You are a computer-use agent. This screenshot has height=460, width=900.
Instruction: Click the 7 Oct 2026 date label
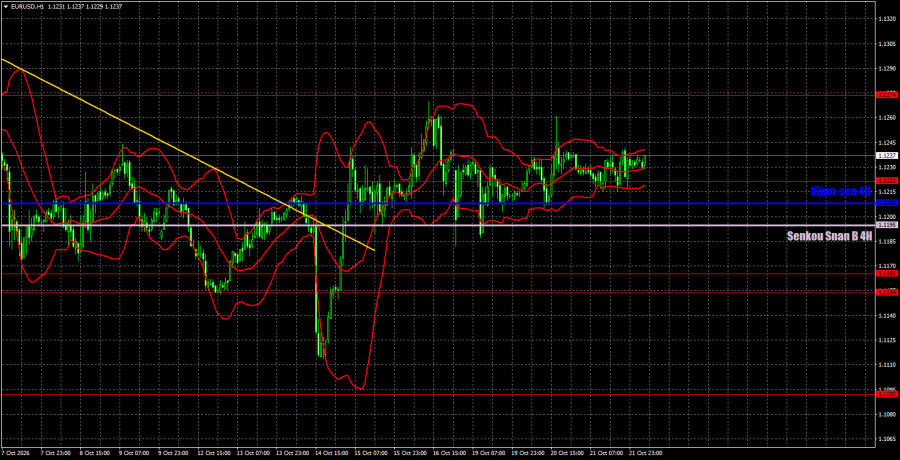coord(16,453)
